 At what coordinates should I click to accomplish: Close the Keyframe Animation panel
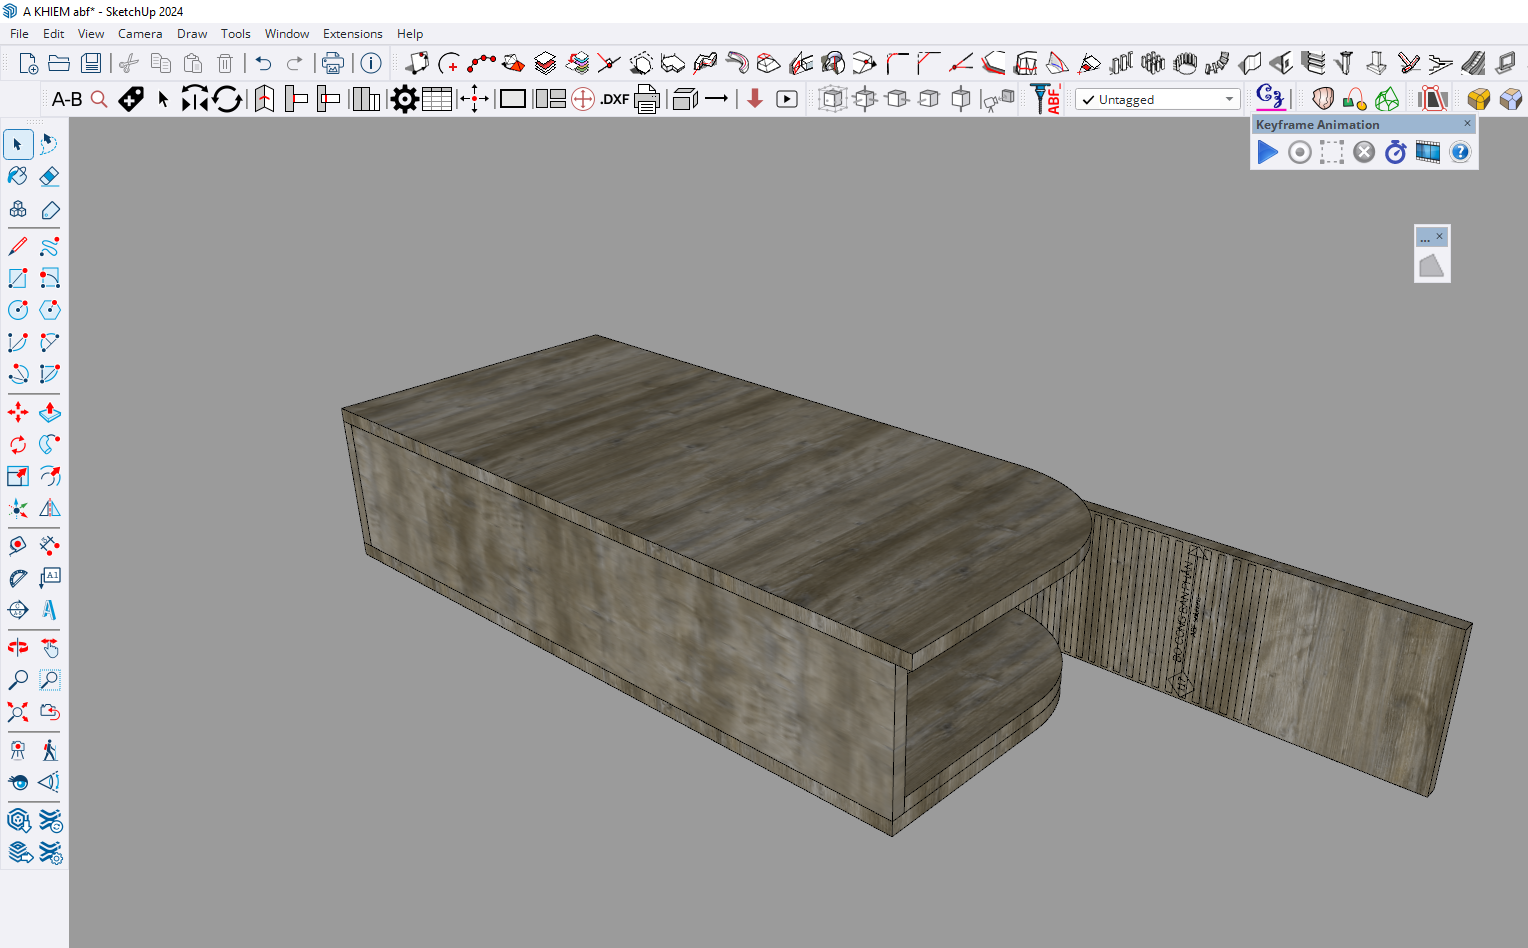coord(1467,124)
